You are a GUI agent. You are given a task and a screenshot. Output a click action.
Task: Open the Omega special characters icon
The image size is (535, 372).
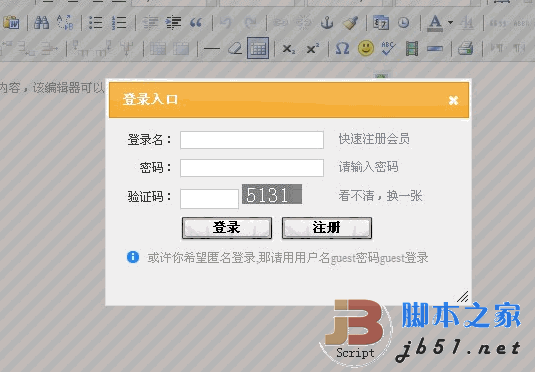click(x=342, y=48)
